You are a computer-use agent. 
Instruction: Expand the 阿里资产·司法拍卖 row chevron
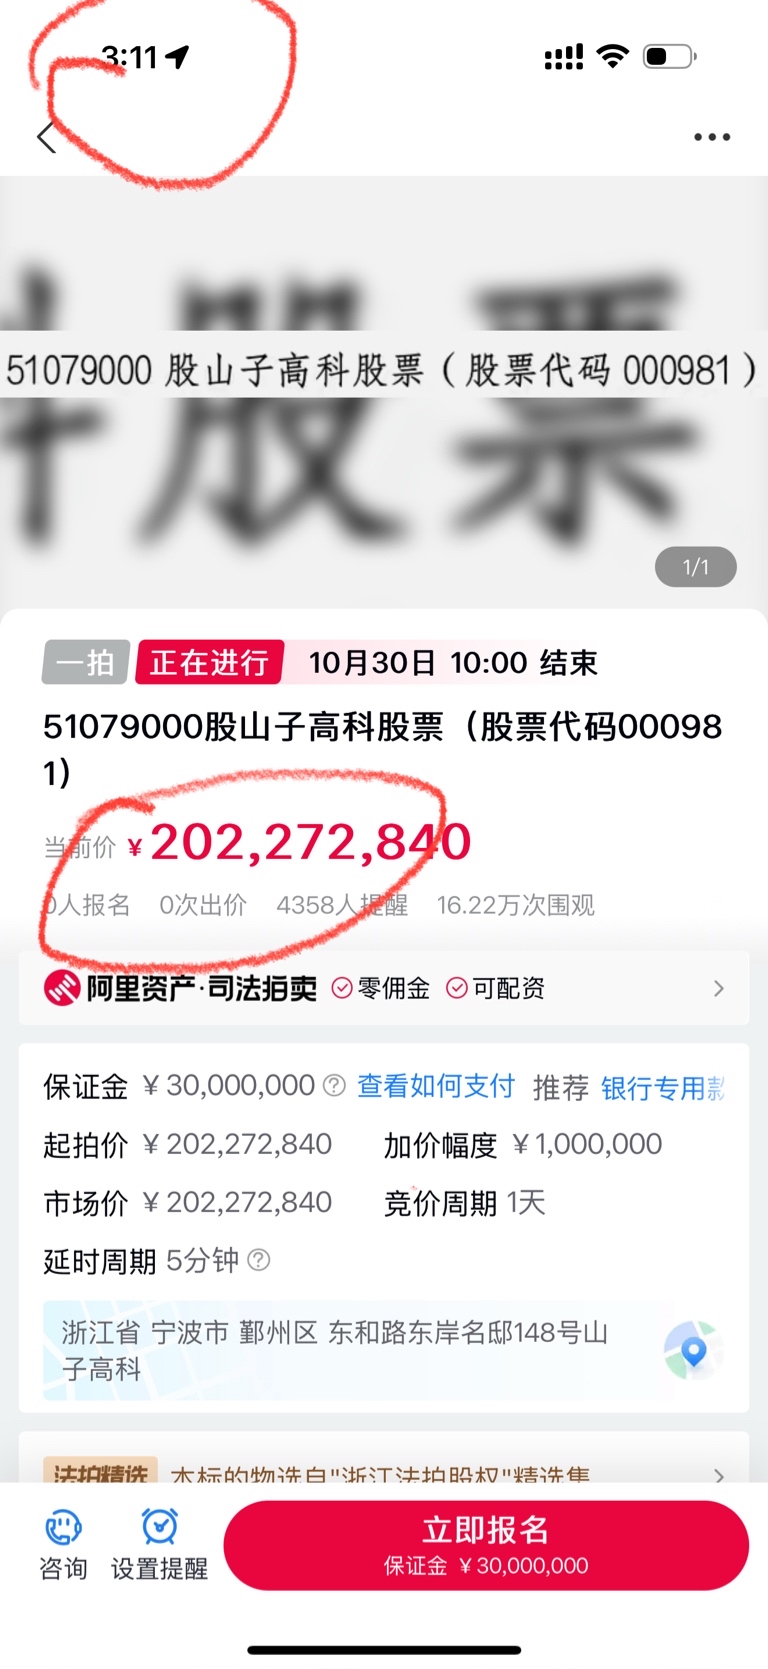point(718,988)
